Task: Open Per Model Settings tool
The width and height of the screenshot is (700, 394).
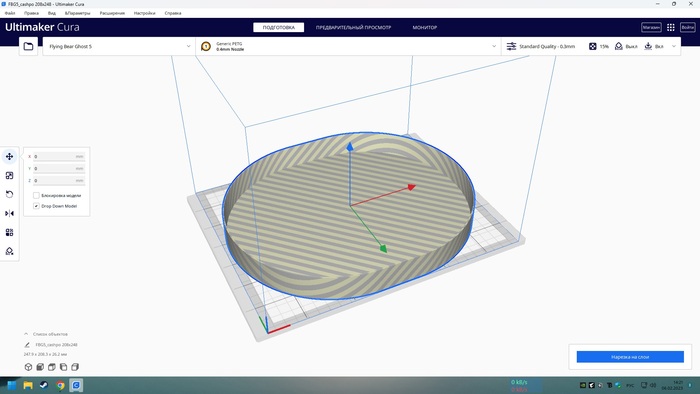Action: tap(9, 232)
